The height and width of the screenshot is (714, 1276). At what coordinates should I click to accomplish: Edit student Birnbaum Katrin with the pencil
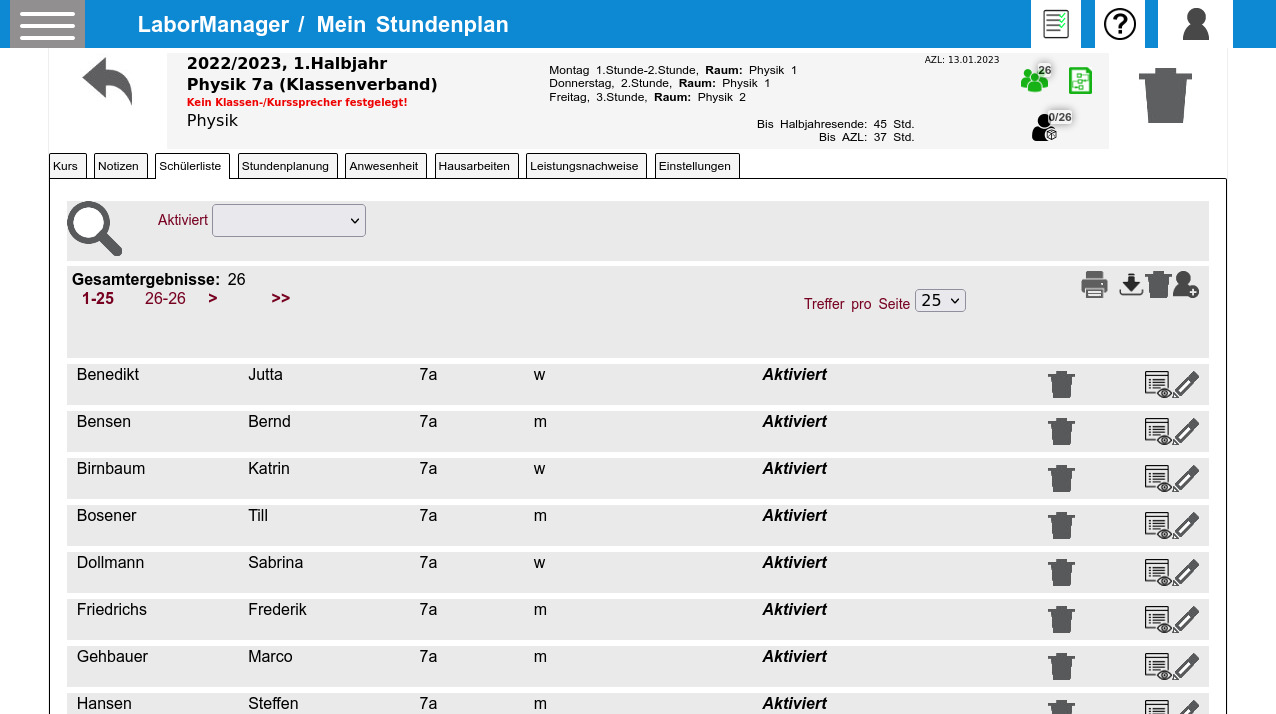pos(1186,479)
